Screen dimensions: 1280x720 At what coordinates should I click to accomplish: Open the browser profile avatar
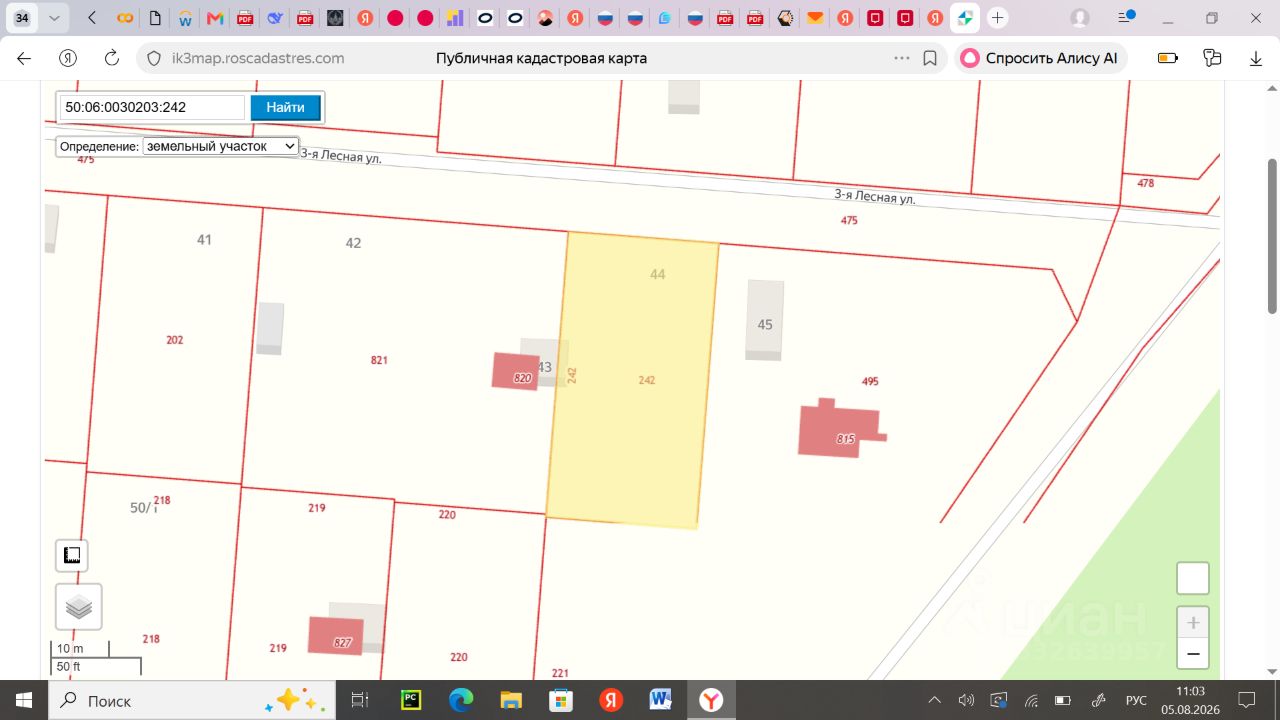click(1080, 18)
